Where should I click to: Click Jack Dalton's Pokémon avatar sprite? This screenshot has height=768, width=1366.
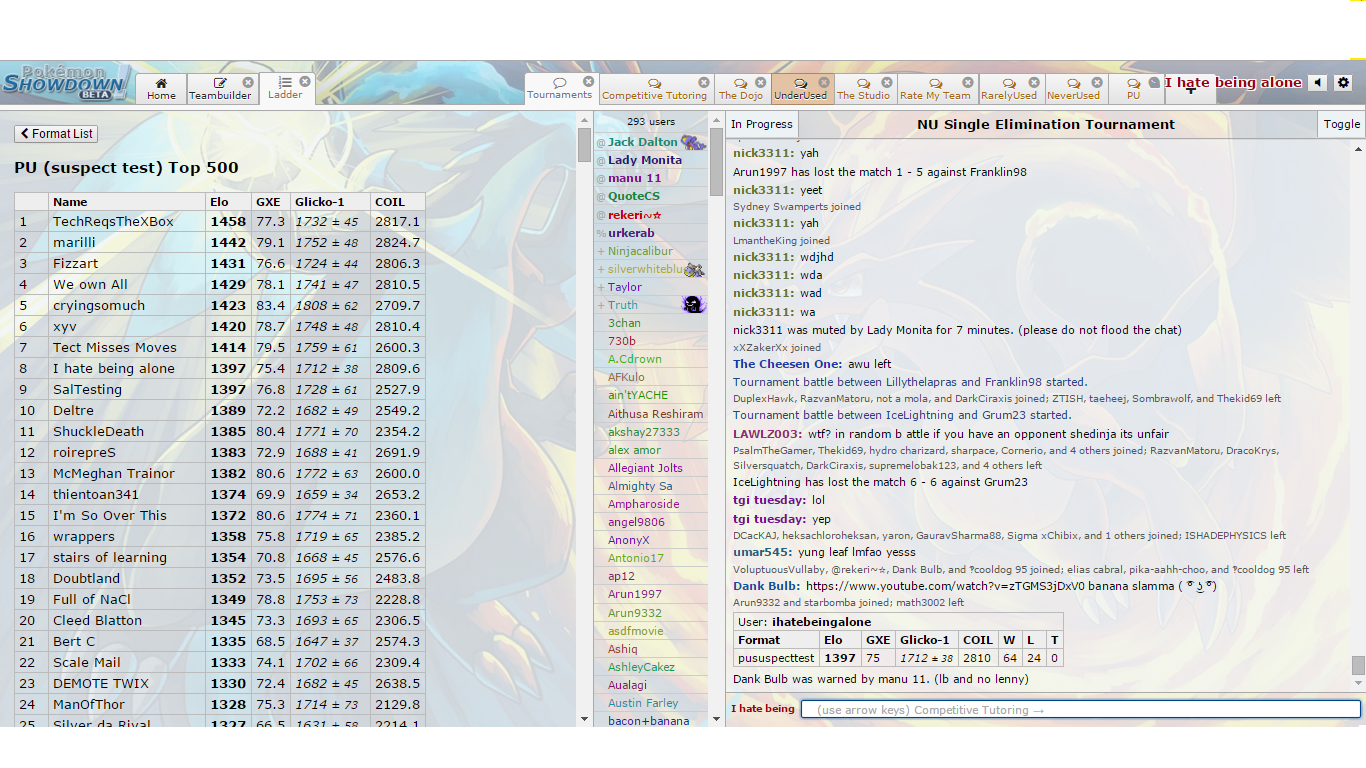pyautogui.click(x=692, y=140)
